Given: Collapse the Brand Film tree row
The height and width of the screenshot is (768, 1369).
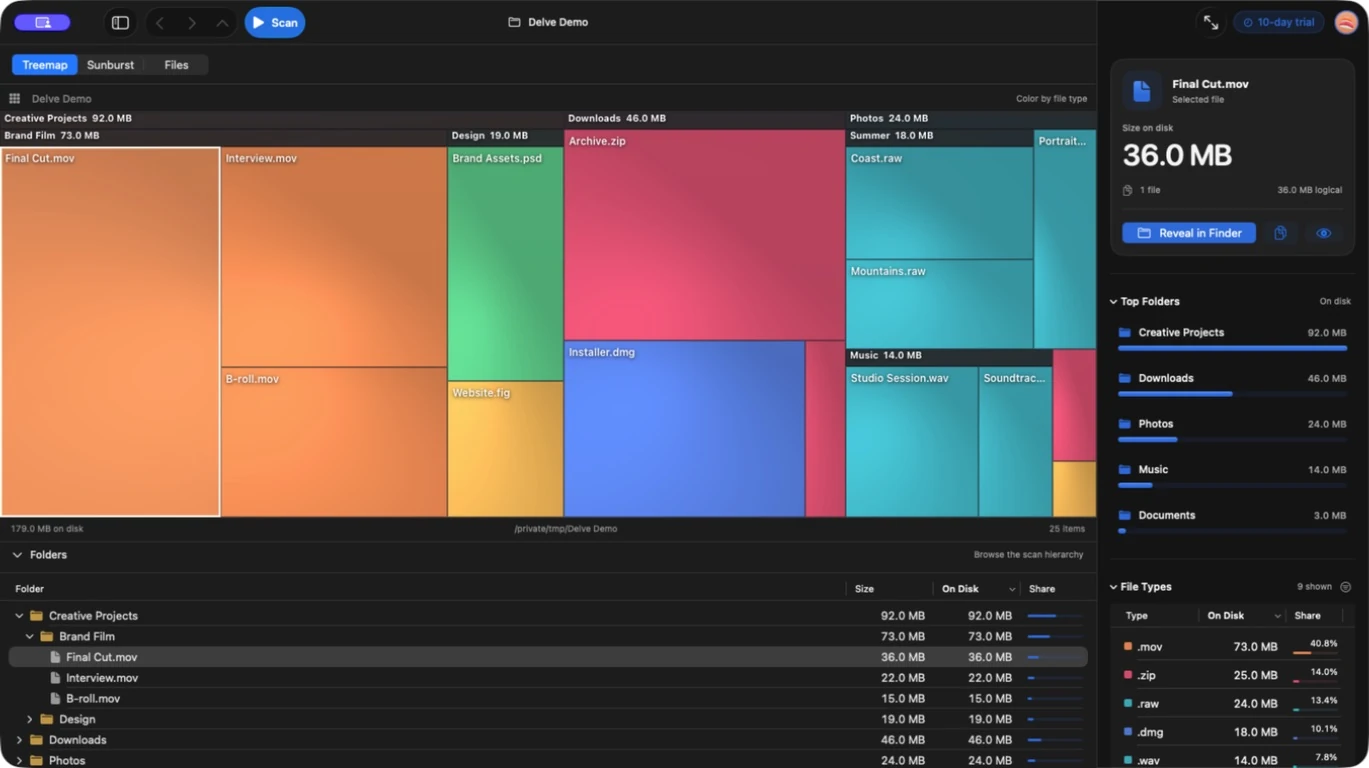Looking at the screenshot, I should pyautogui.click(x=30, y=636).
